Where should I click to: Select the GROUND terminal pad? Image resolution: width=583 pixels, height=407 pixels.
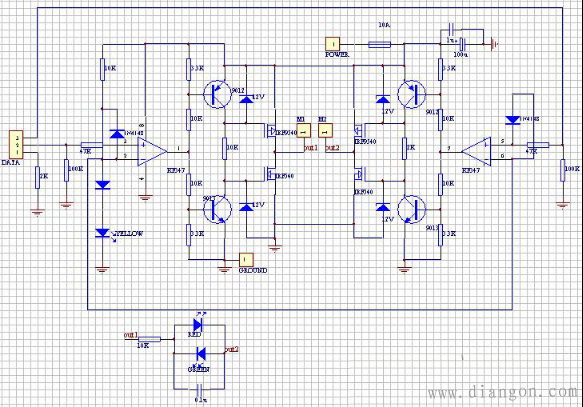tap(246, 259)
